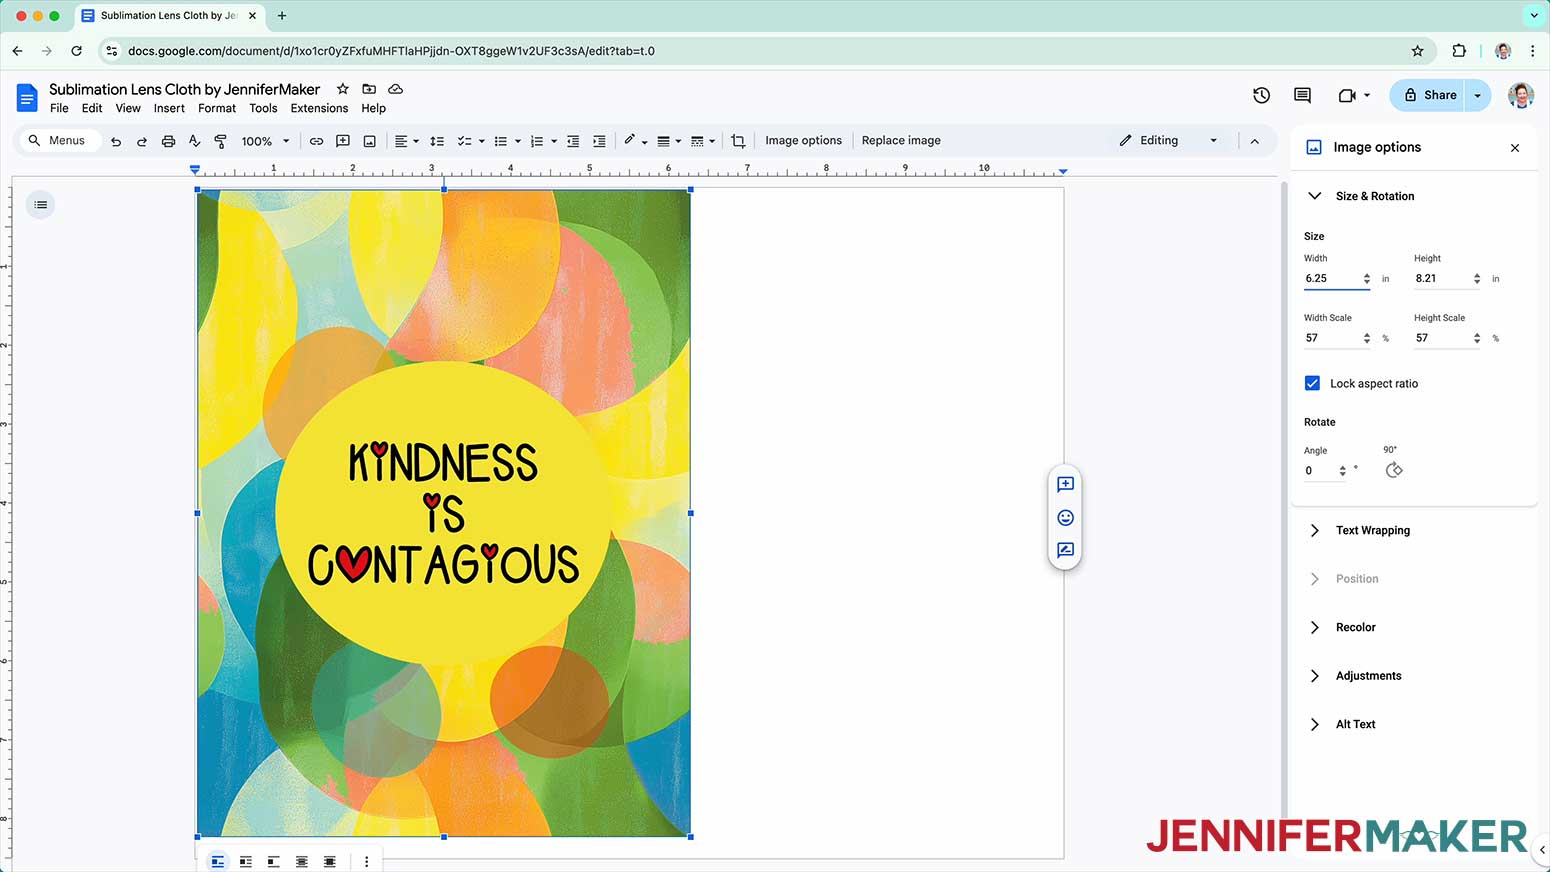Click the Angle input field
Screen dimensions: 1550x872
tap(1325, 471)
